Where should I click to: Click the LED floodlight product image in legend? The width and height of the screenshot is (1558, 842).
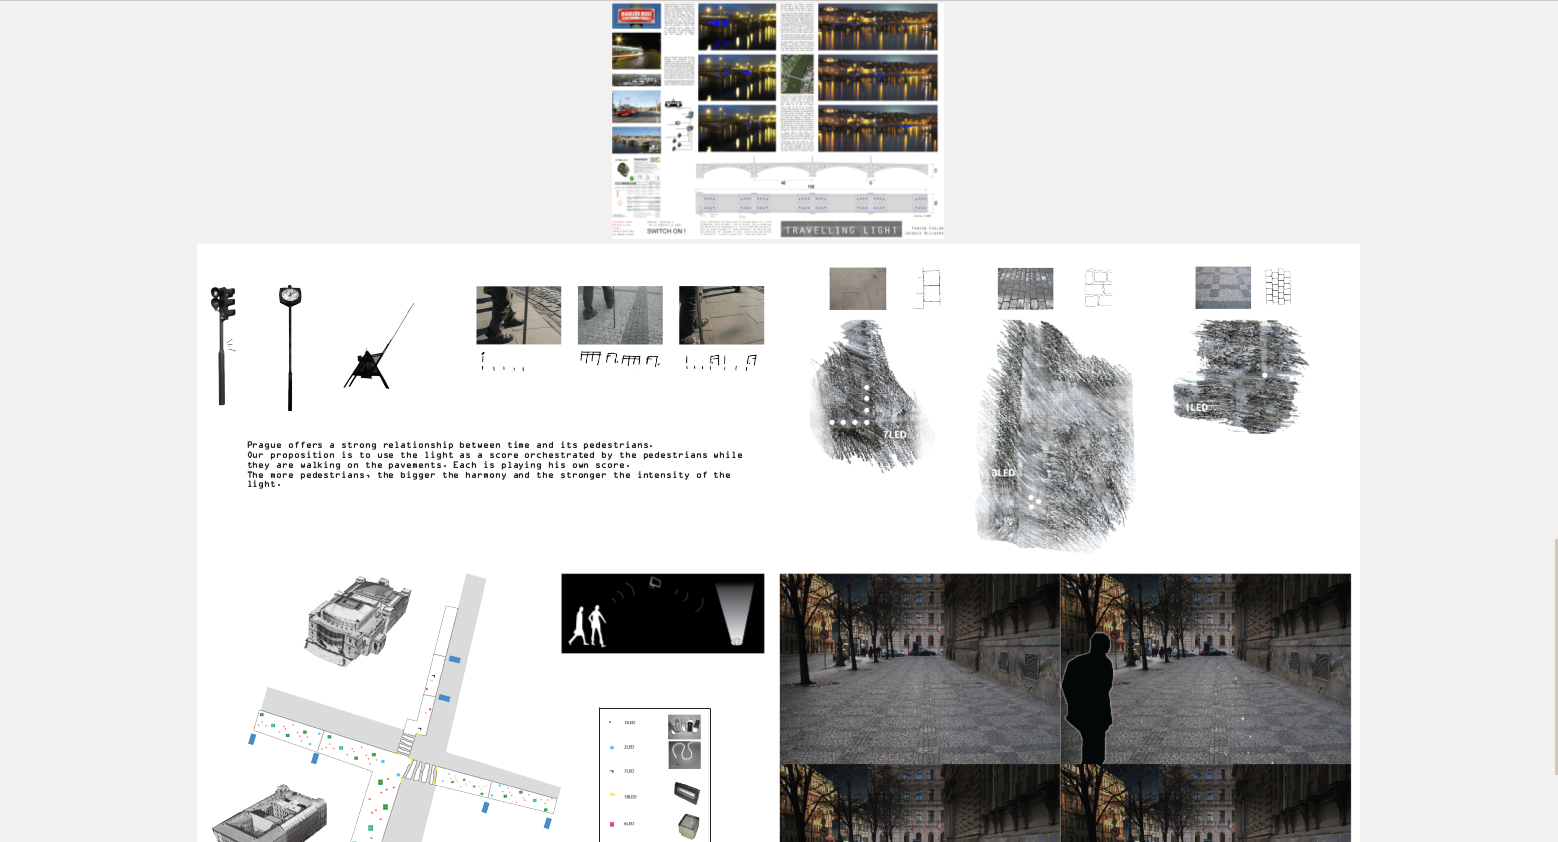coord(686,793)
